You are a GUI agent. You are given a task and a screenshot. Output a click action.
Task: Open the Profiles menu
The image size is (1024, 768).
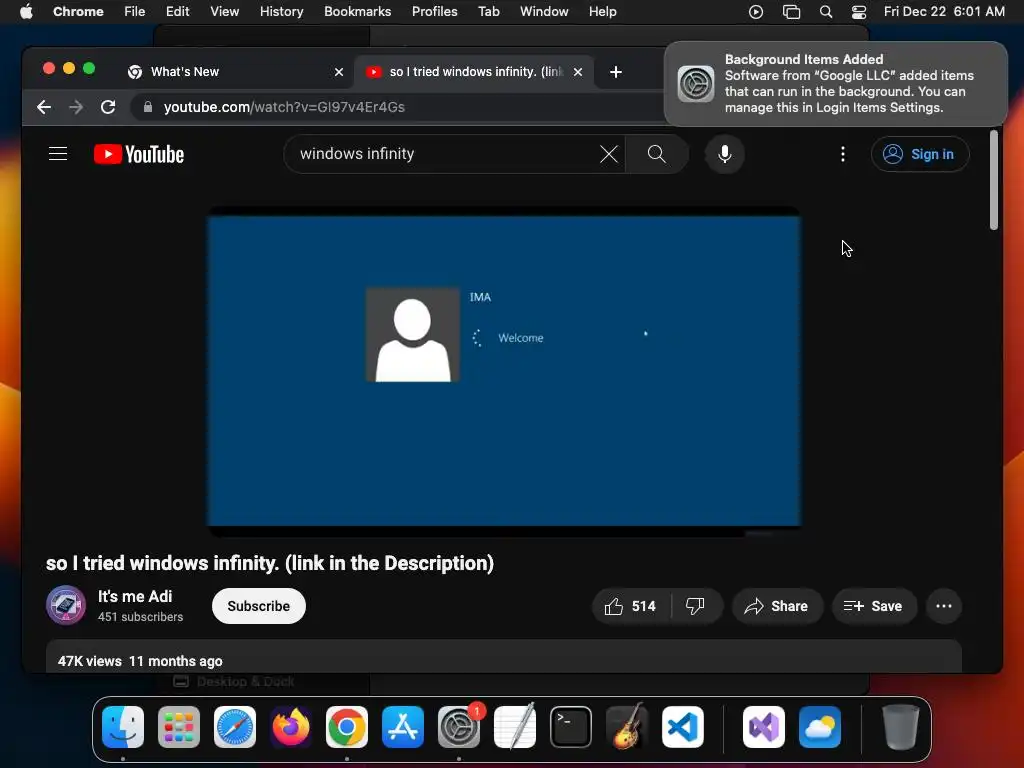click(434, 12)
